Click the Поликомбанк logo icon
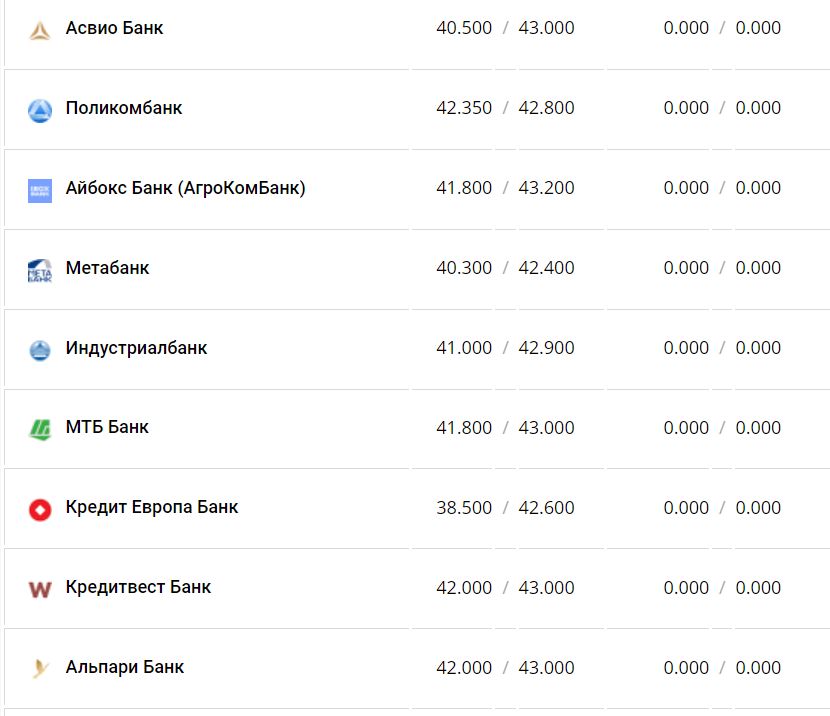Screen dimensions: 830x716 click(39, 110)
